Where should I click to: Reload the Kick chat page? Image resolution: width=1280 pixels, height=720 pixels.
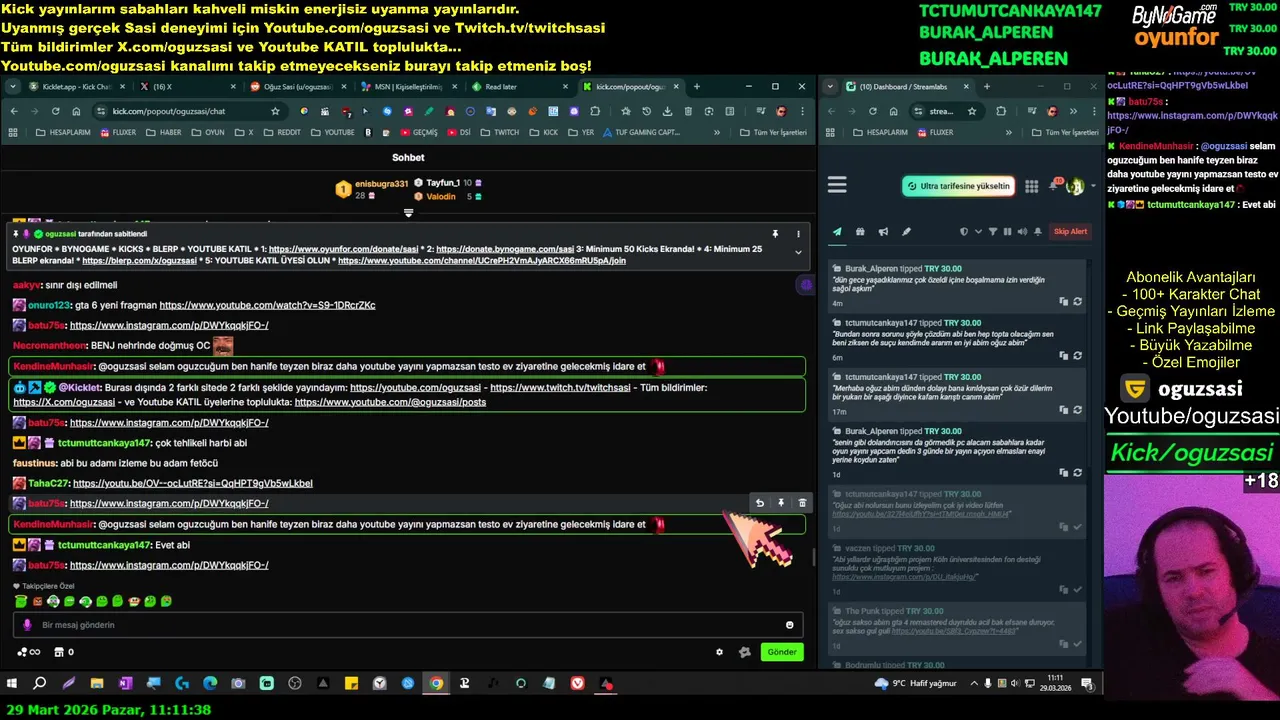tap(56, 111)
